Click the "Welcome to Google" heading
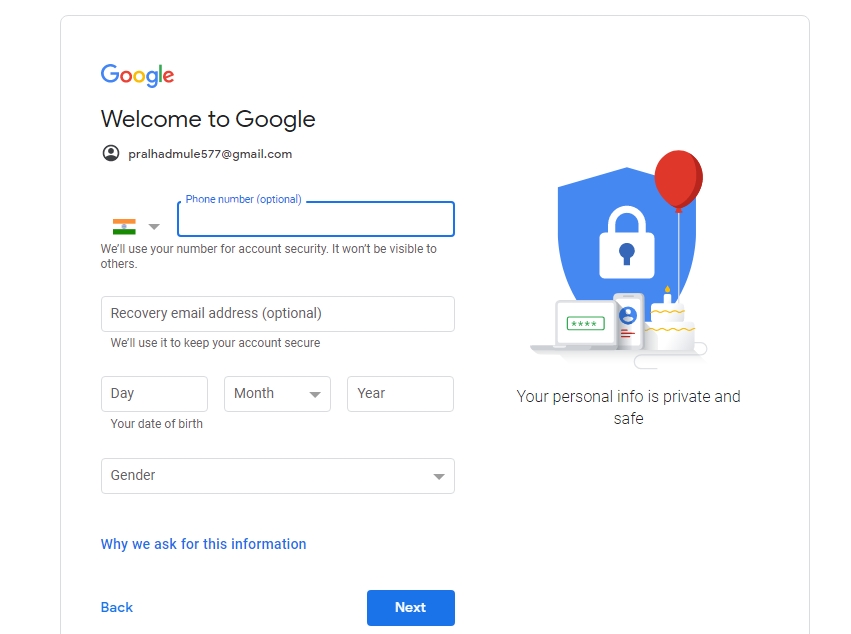The height and width of the screenshot is (634, 851). pyautogui.click(x=208, y=119)
